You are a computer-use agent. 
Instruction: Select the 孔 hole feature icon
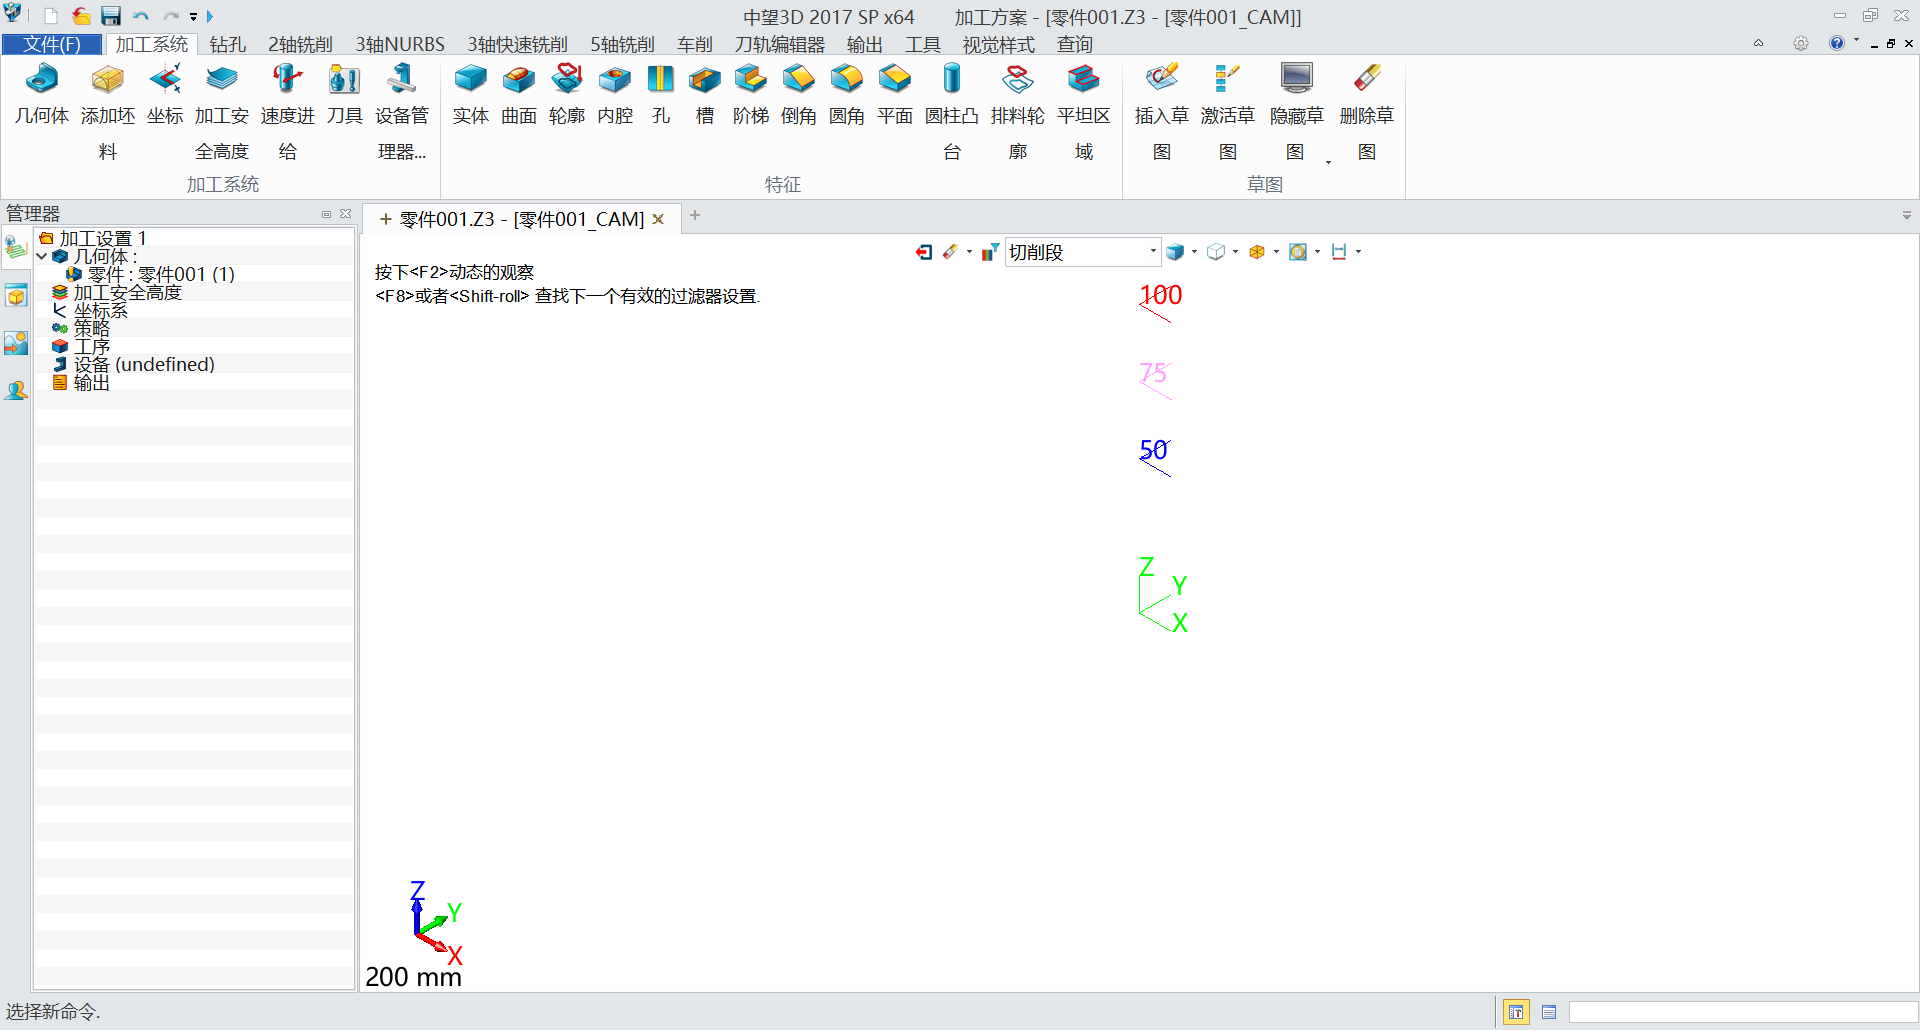tap(661, 80)
